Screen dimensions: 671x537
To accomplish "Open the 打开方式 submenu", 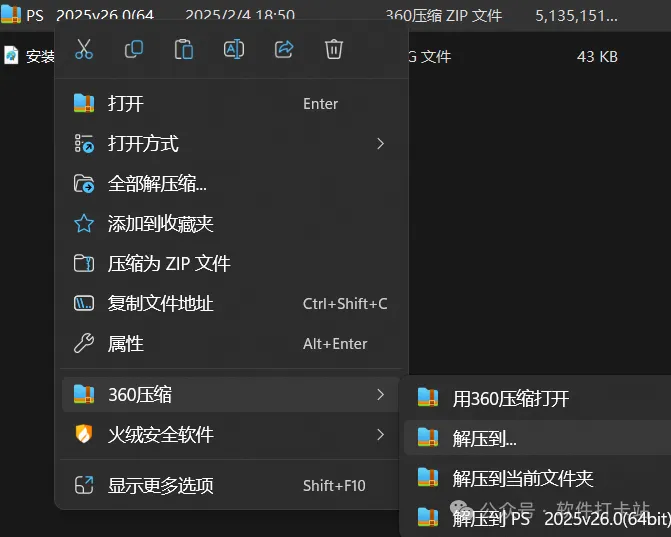I will (231, 143).
